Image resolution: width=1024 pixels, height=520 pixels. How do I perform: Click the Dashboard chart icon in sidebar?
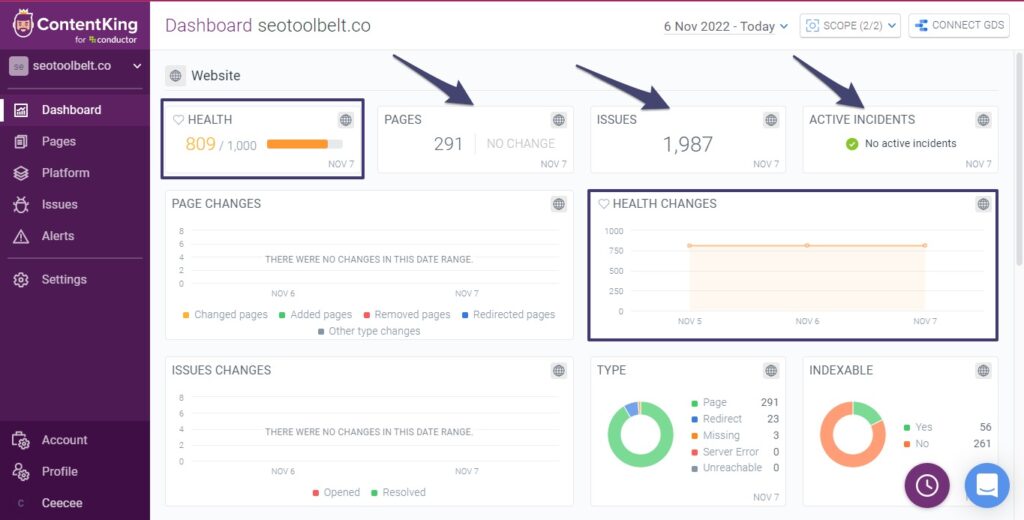(21, 110)
